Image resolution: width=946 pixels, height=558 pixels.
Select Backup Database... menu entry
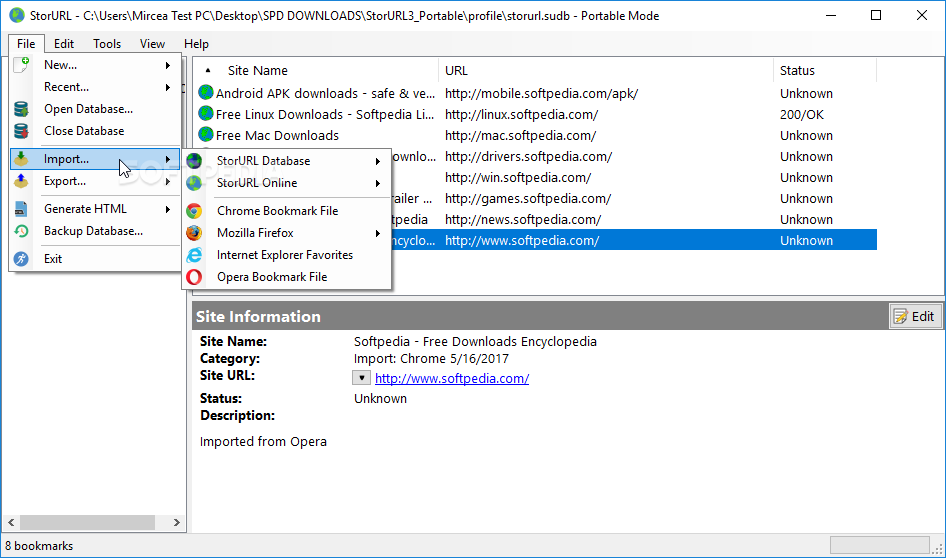point(95,231)
